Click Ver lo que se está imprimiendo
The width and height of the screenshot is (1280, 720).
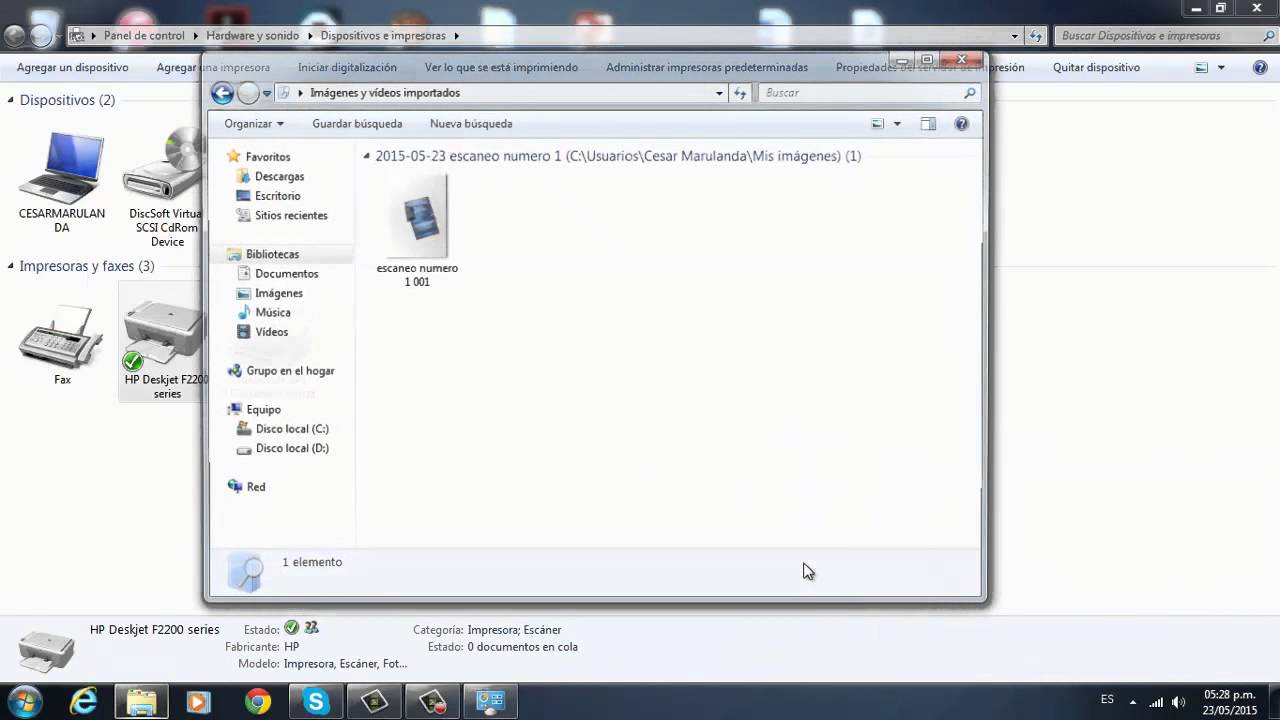pyautogui.click(x=501, y=68)
